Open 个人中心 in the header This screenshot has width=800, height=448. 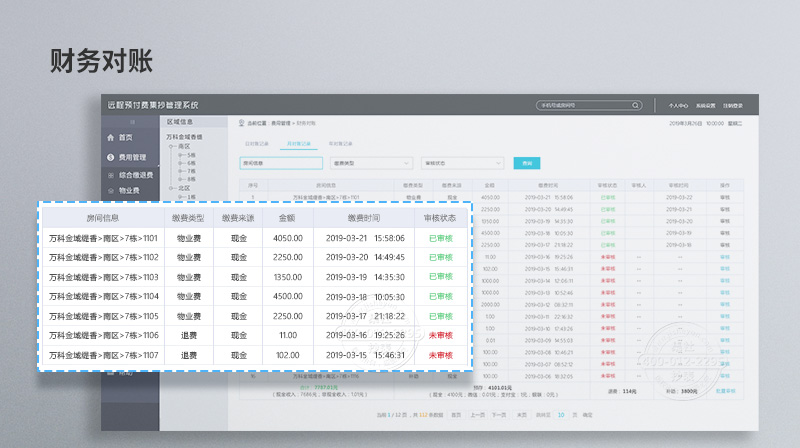(x=678, y=105)
